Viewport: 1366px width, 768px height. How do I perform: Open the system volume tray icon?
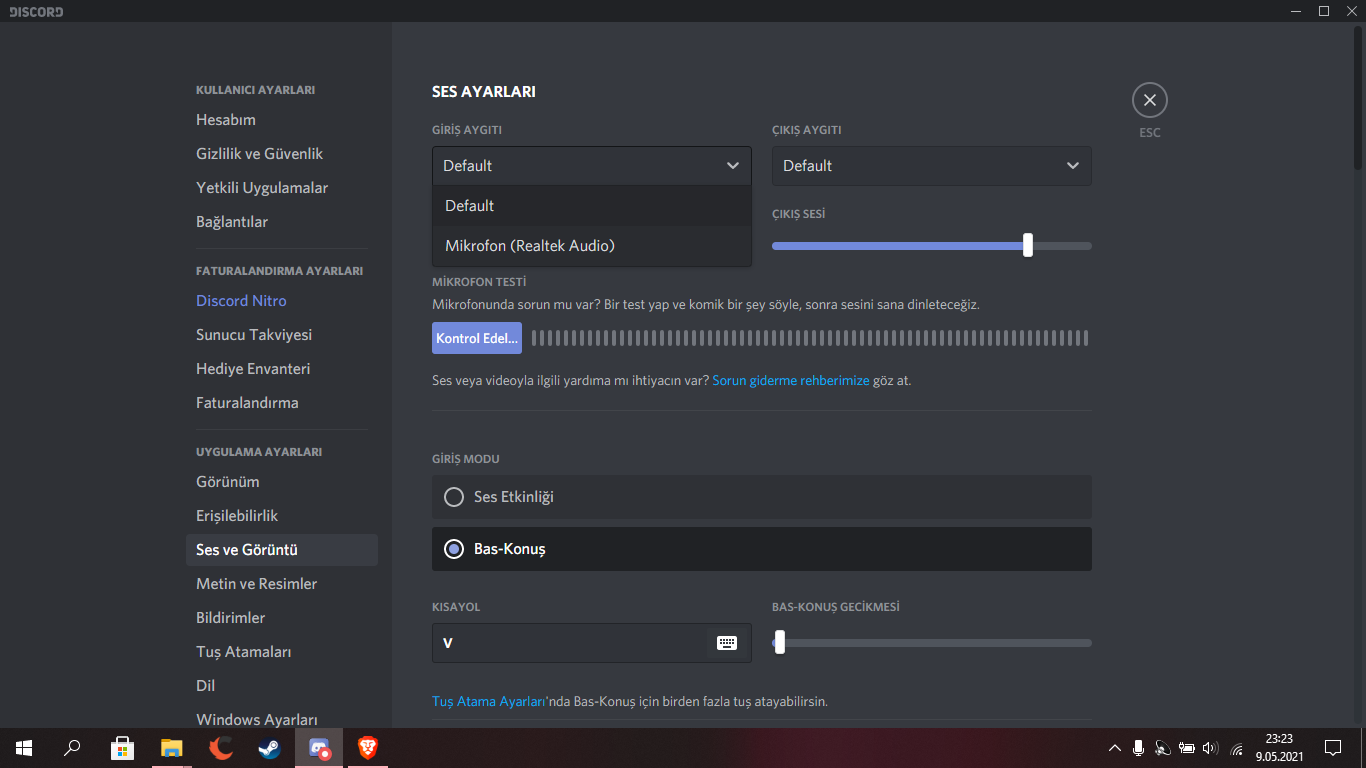[1211, 748]
